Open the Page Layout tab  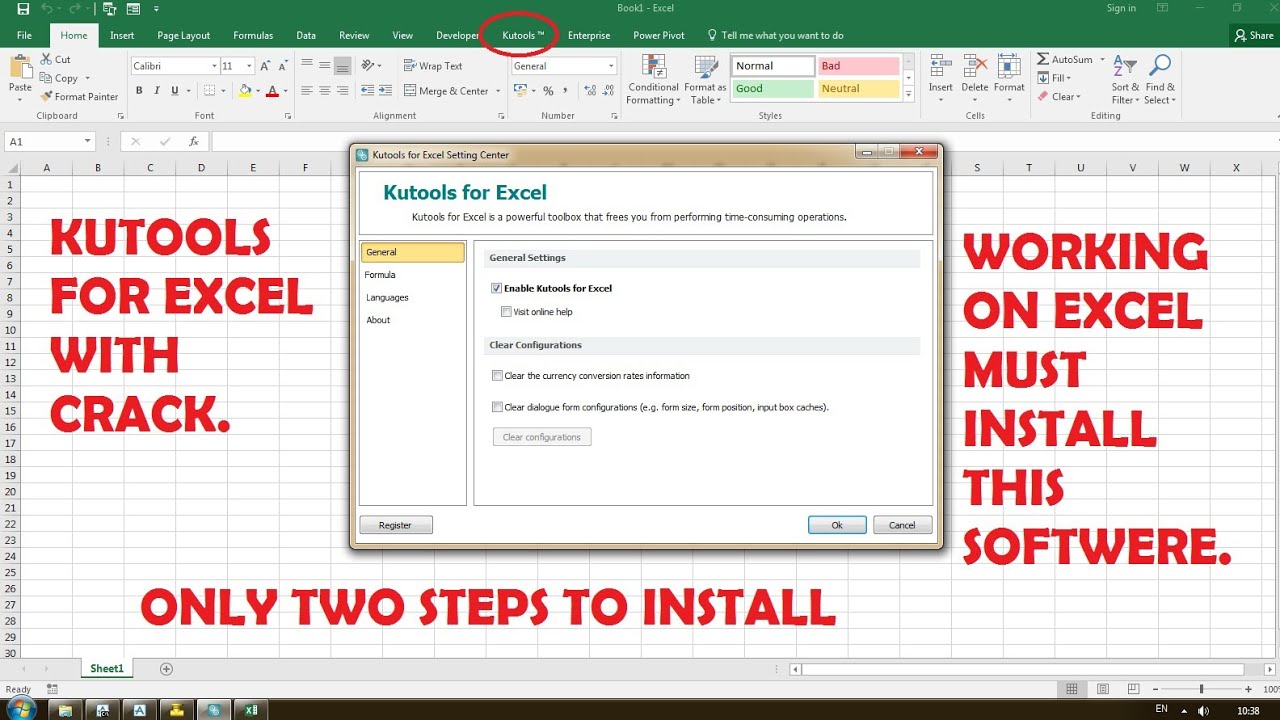point(184,35)
